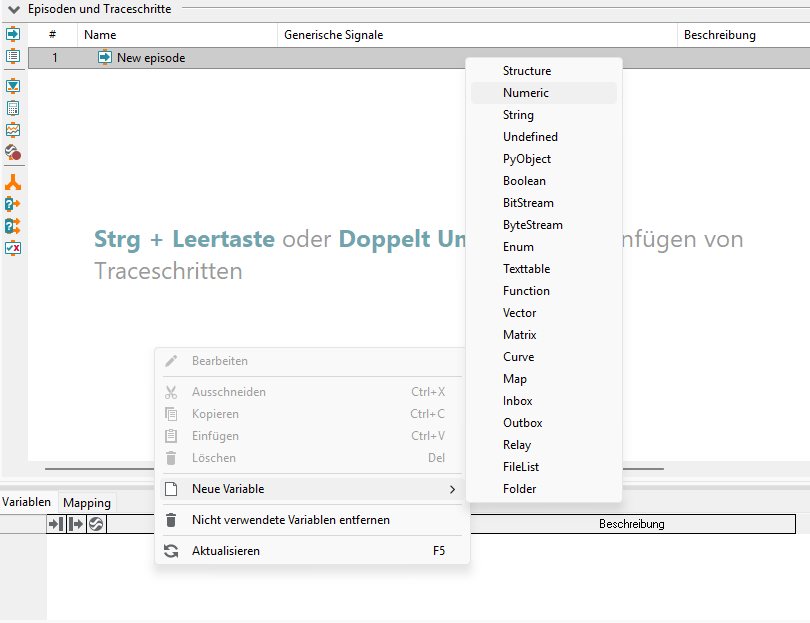Collapse the Episoden und Traceschritte section

(x=14, y=9)
